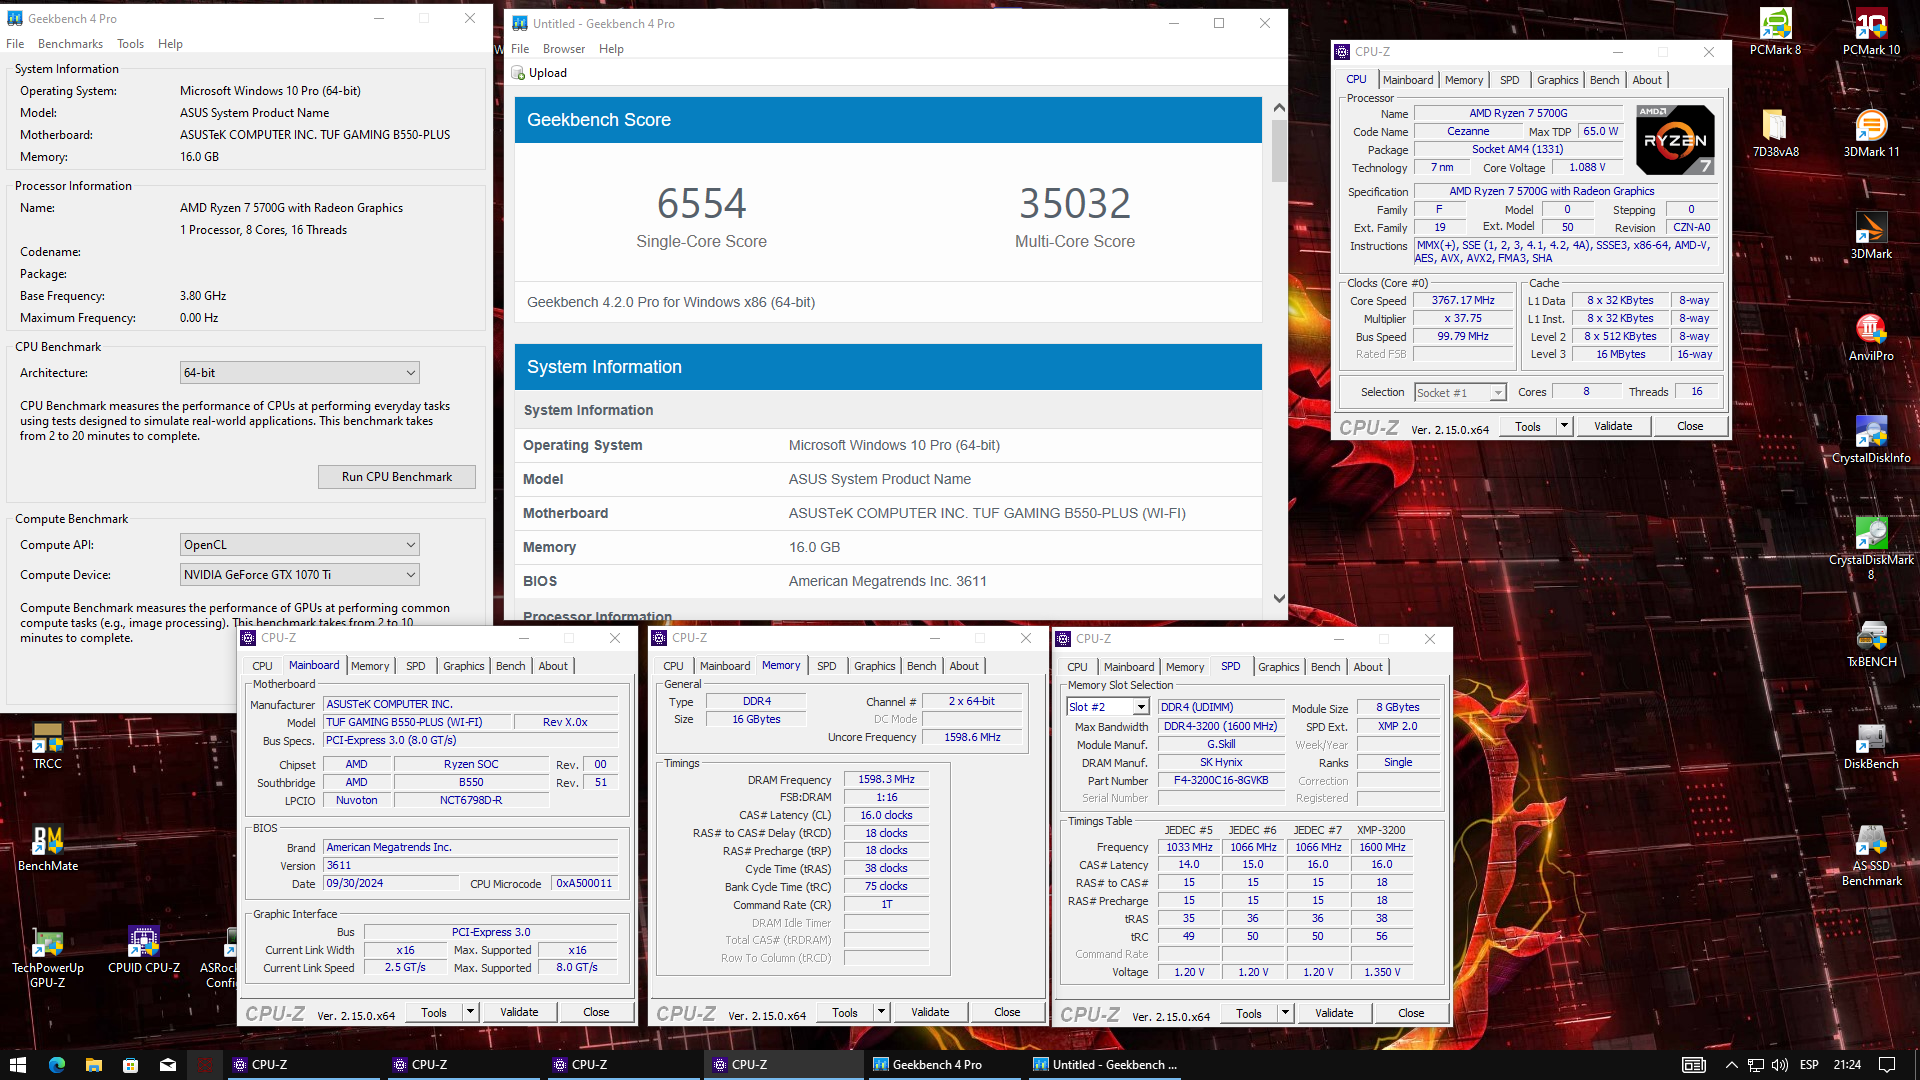Image resolution: width=1920 pixels, height=1080 pixels.
Task: Open the PCMark 8 desktop icon
Action: (1775, 31)
